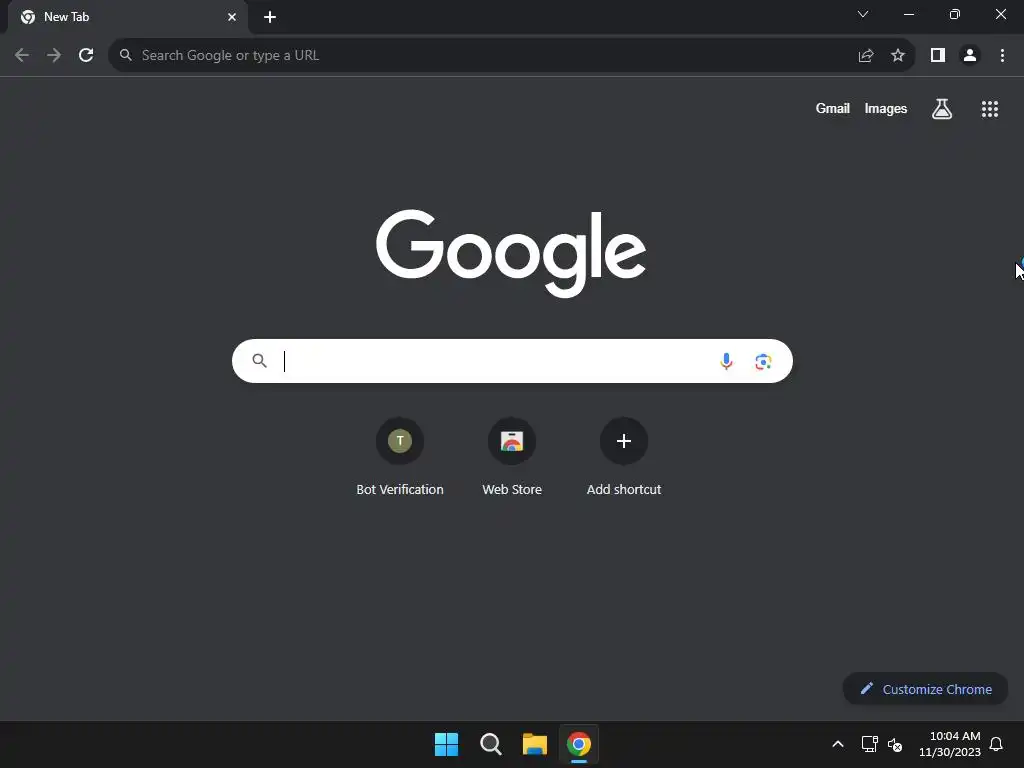Click the muted volume tray icon
The width and height of the screenshot is (1024, 768).
point(895,744)
